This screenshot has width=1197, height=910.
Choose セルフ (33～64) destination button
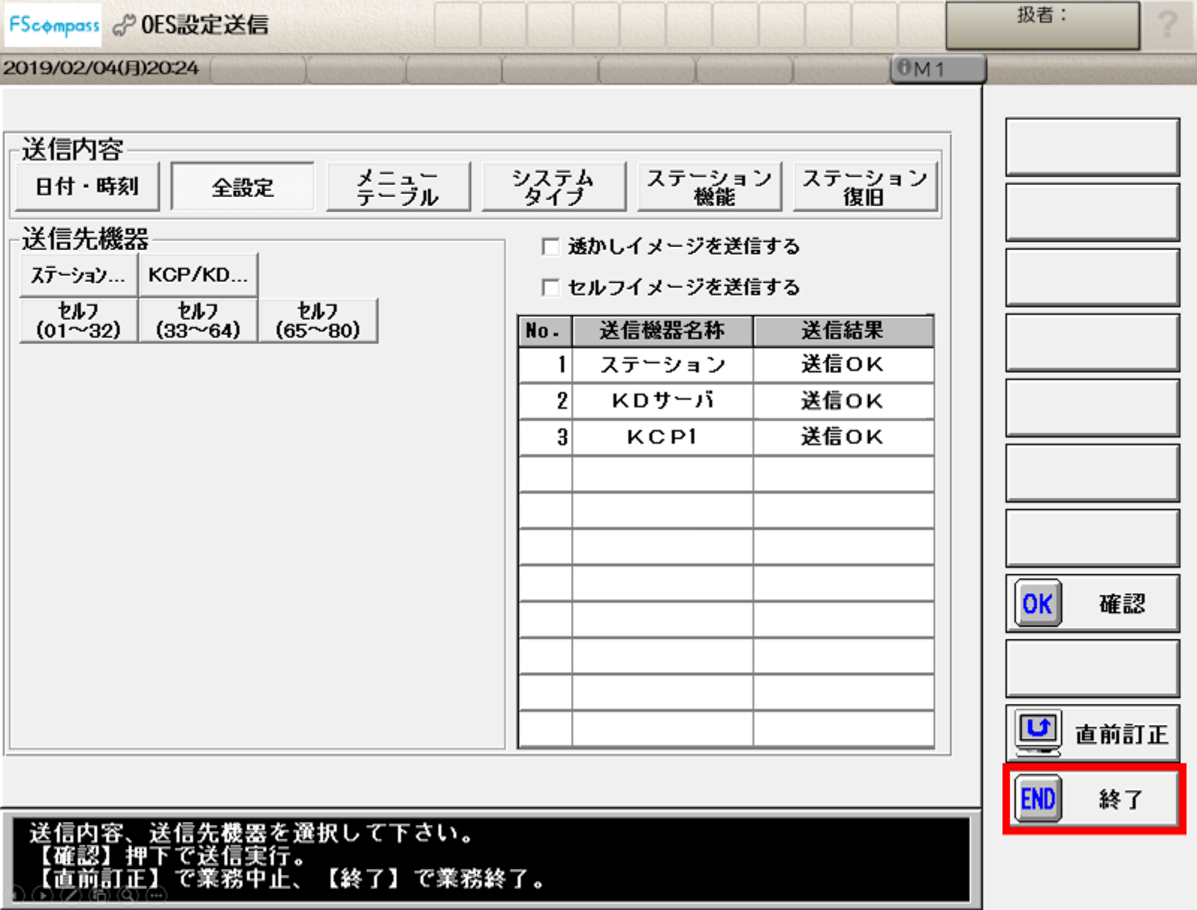198,320
